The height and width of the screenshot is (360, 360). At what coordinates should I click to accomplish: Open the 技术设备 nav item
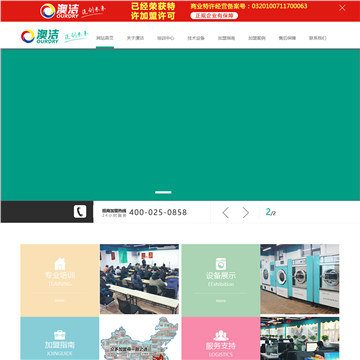coord(196,38)
